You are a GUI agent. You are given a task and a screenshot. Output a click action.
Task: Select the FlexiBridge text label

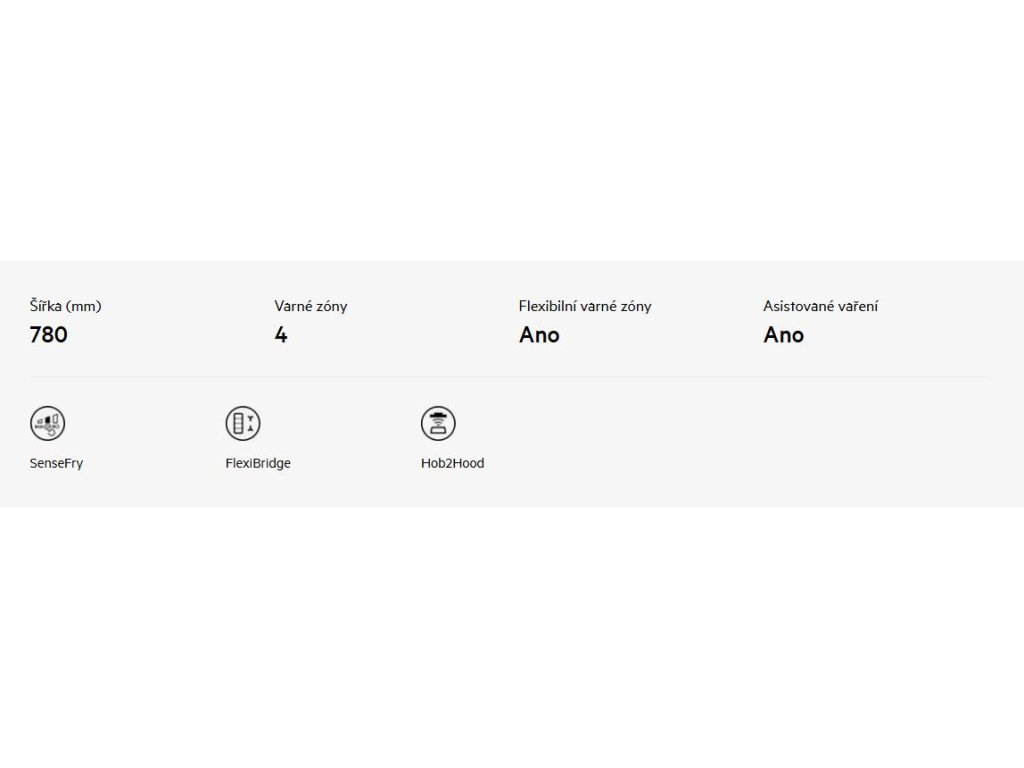click(x=258, y=463)
